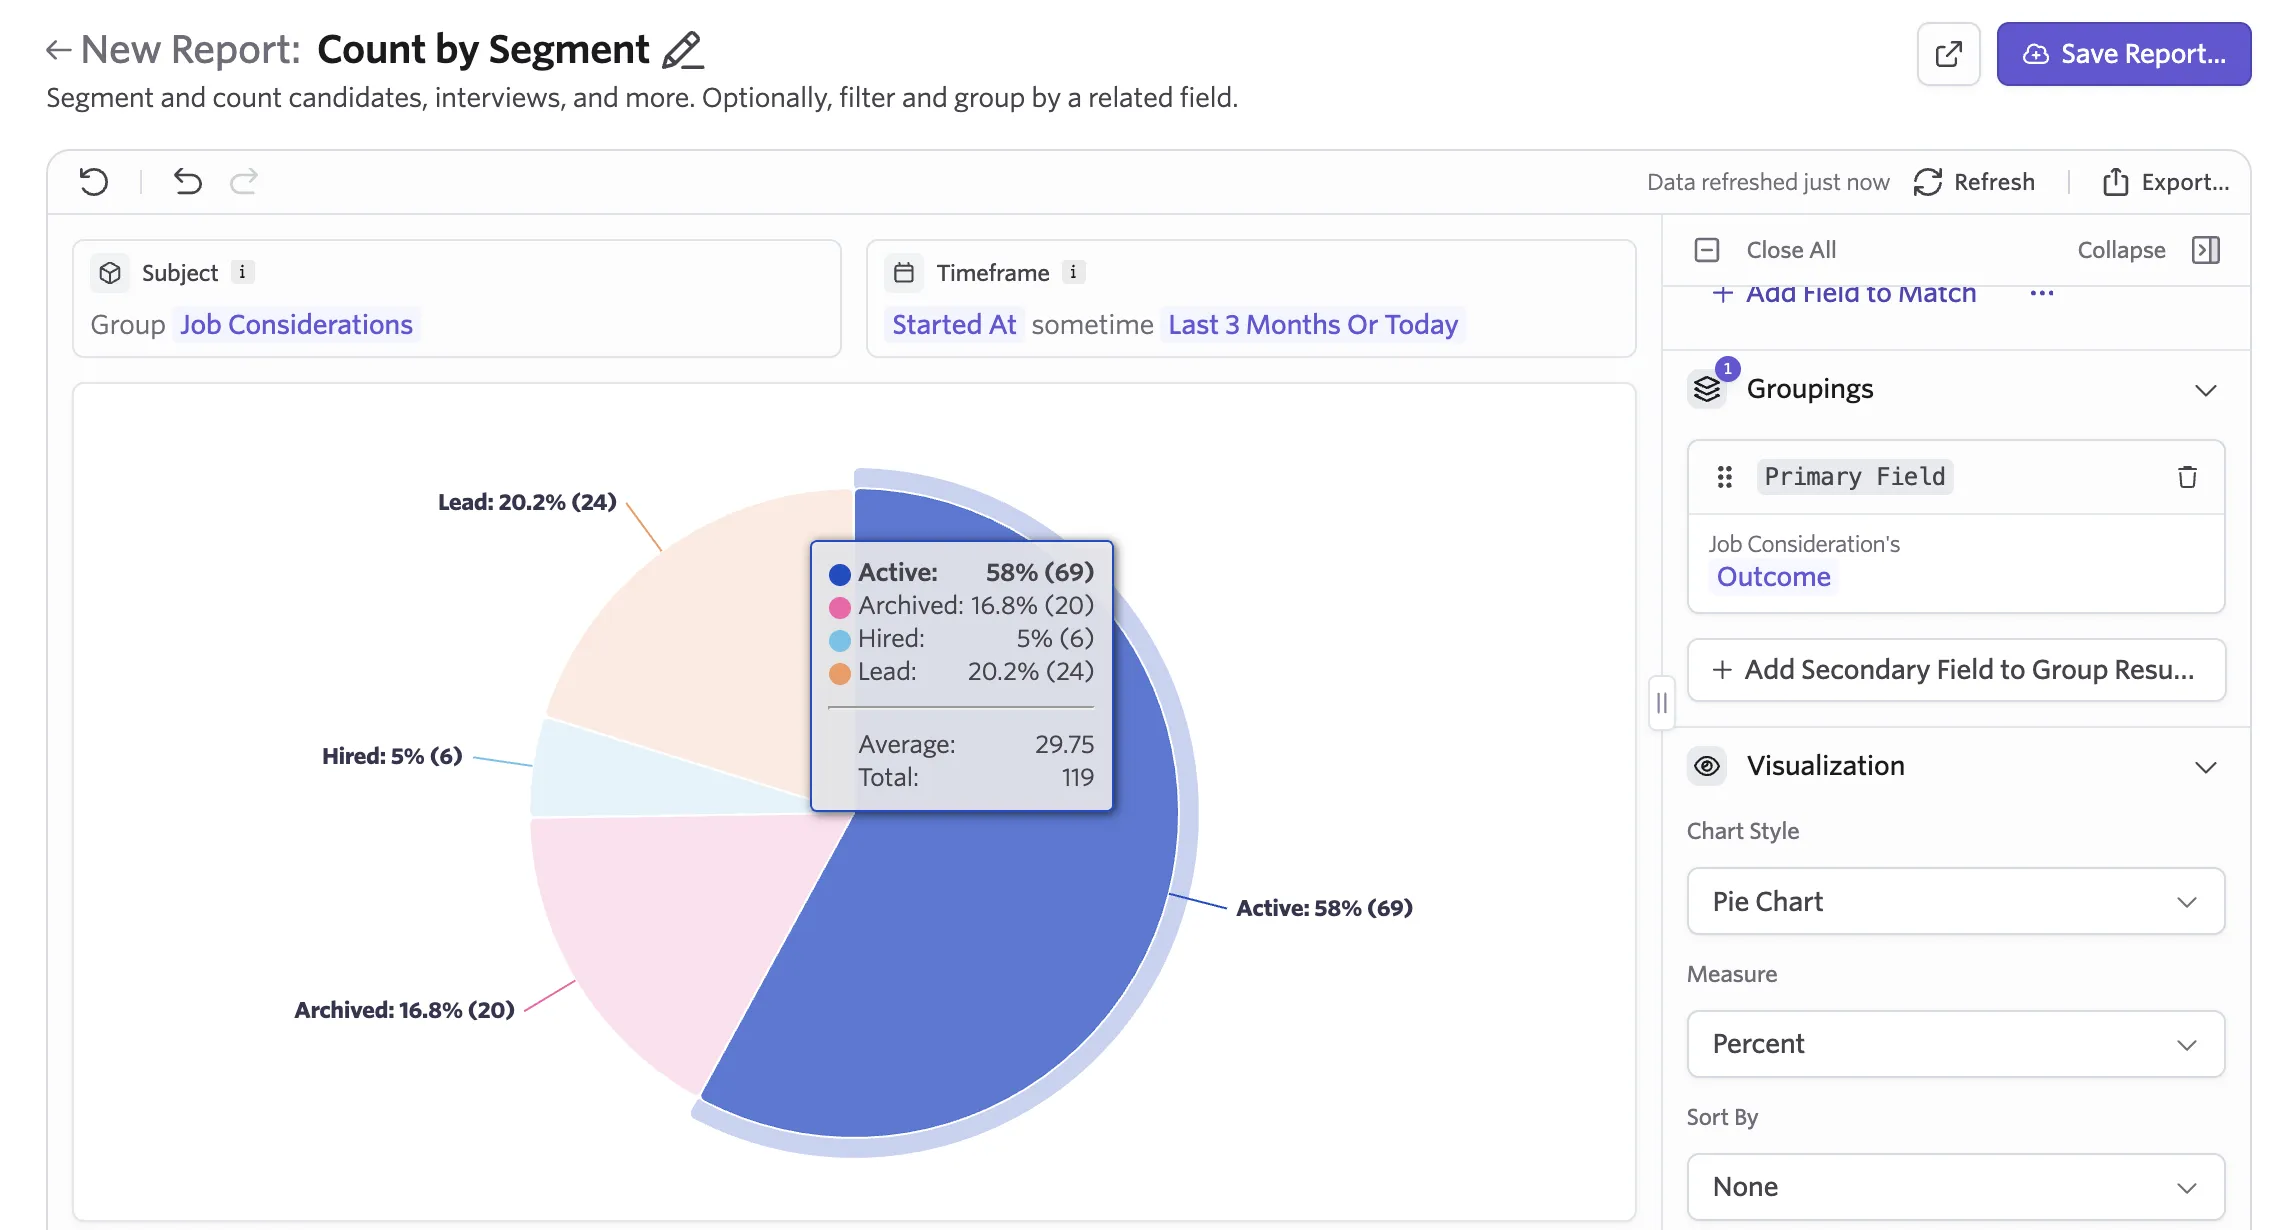Image resolution: width=2274 pixels, height=1230 pixels.
Task: Change the Job Considerations subject
Action: tap(296, 325)
